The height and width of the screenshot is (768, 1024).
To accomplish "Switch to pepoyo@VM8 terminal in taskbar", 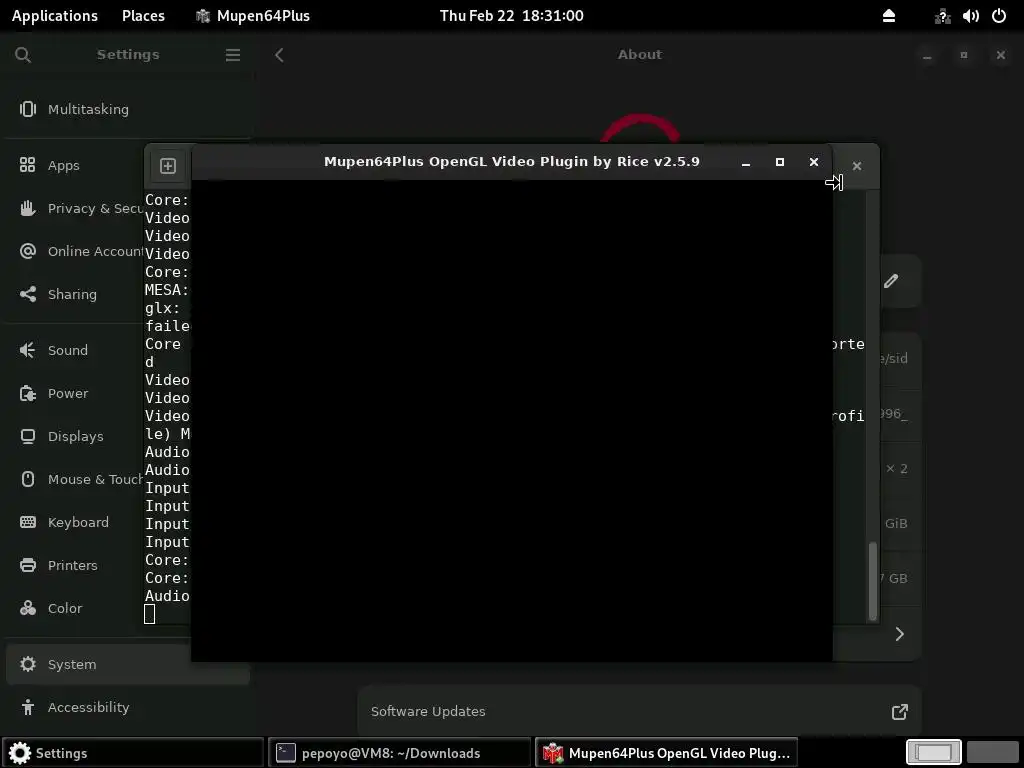I will pos(400,753).
